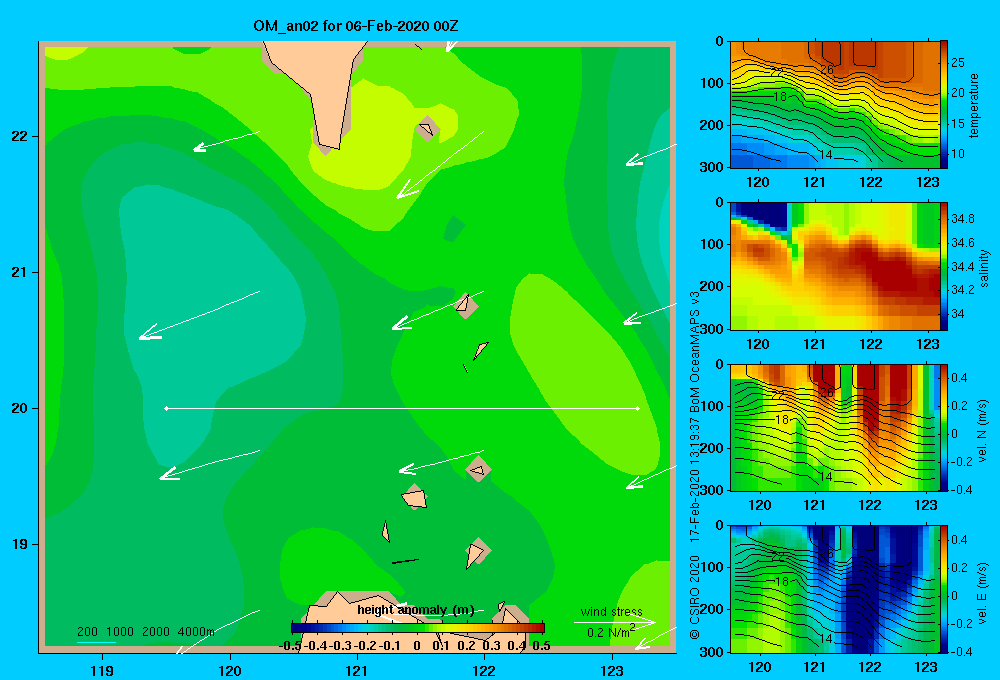Click the 34.8 tick on salinity colorbar
This screenshot has width=1000, height=680.
tap(963, 219)
